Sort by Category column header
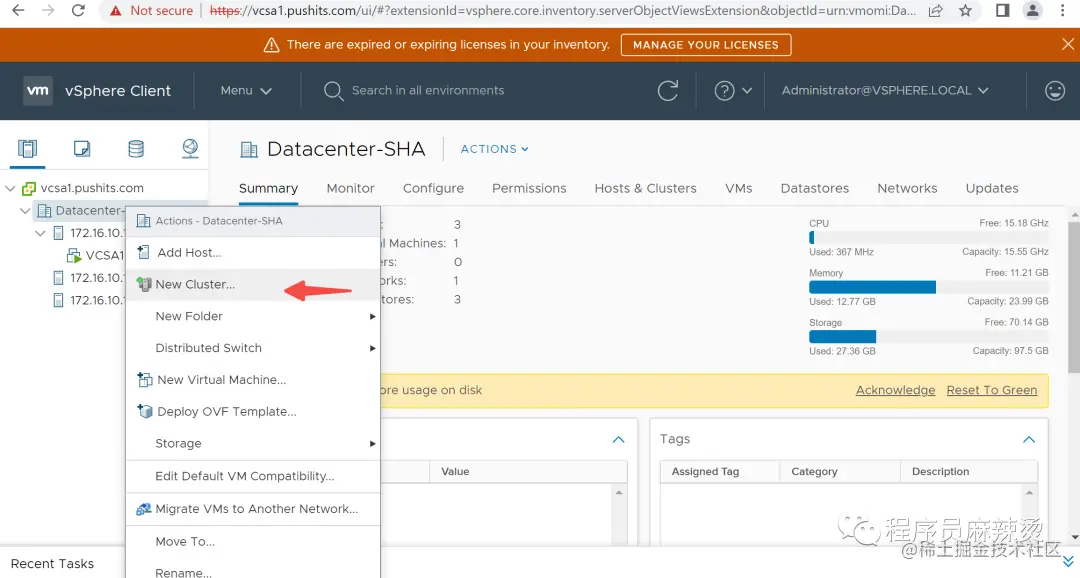This screenshot has width=1080, height=578. click(x=840, y=471)
